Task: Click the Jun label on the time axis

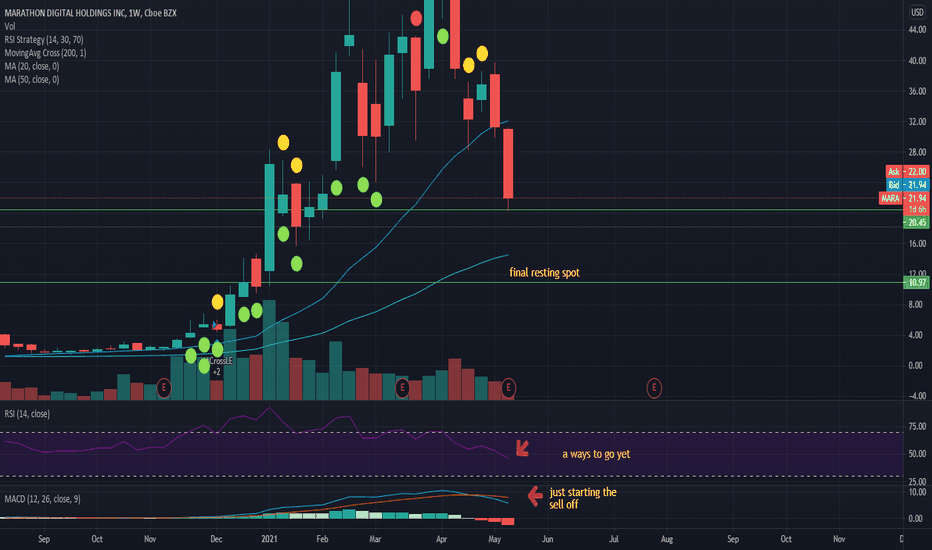Action: point(547,539)
